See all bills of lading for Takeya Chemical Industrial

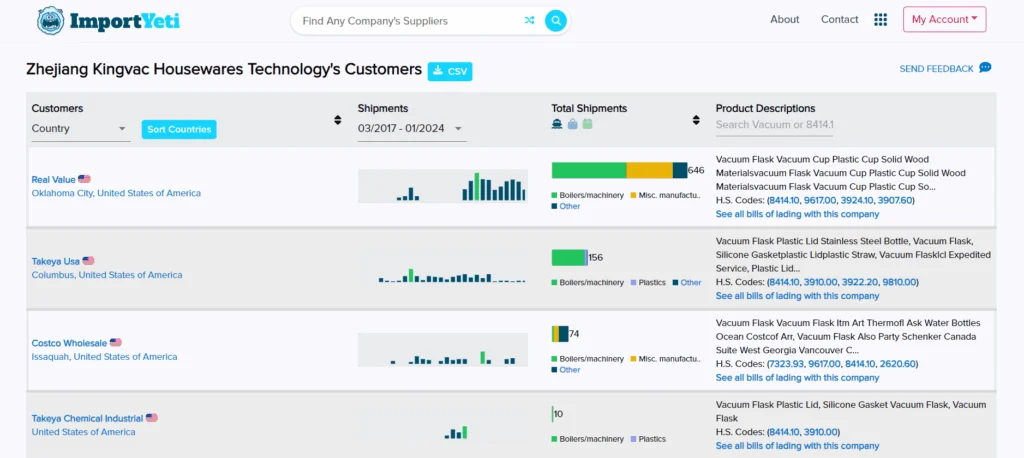797,446
